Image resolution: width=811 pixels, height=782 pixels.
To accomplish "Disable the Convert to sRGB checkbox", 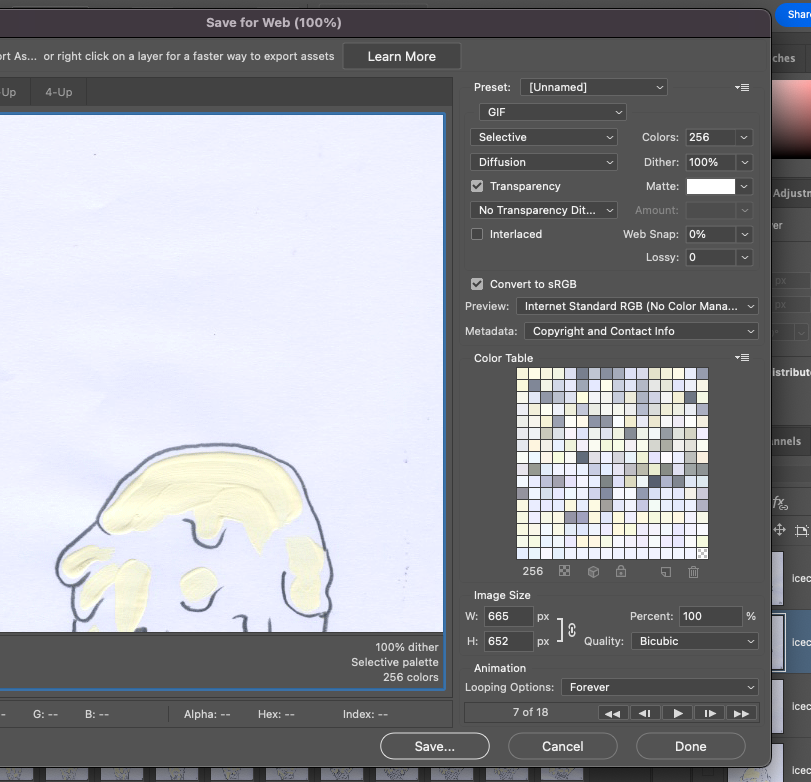I will (477, 284).
